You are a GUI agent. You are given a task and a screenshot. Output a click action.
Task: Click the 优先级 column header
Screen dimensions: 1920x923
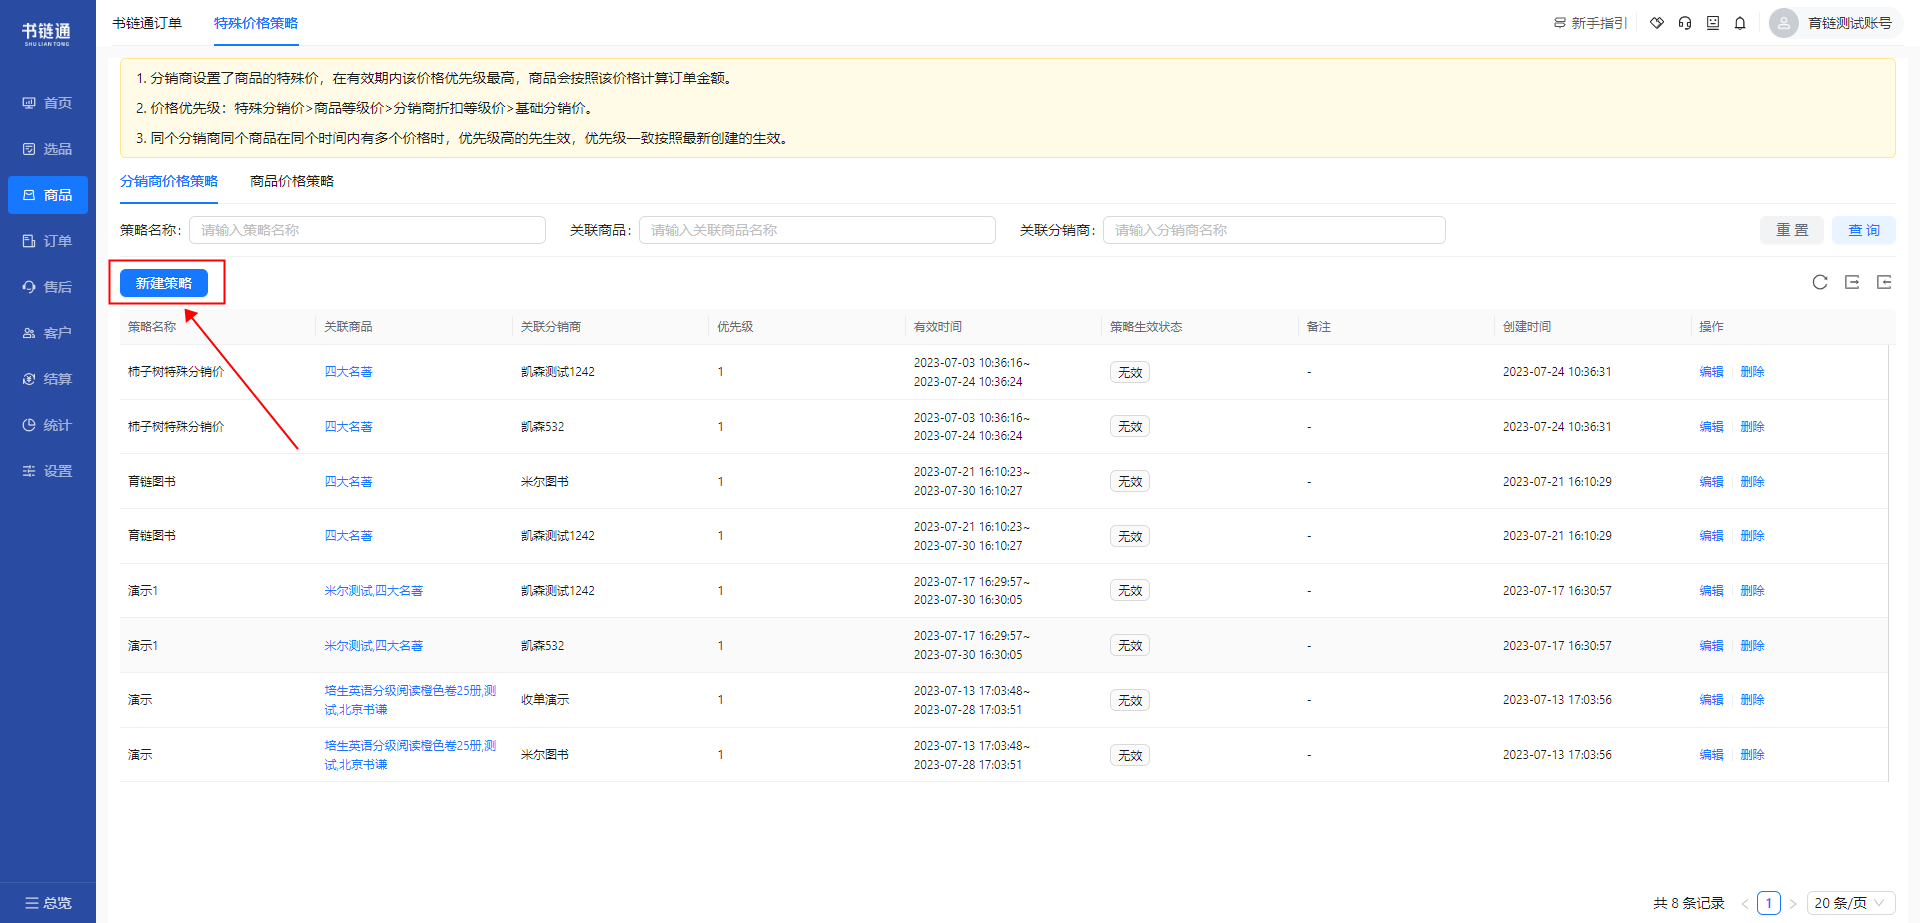pyautogui.click(x=735, y=327)
